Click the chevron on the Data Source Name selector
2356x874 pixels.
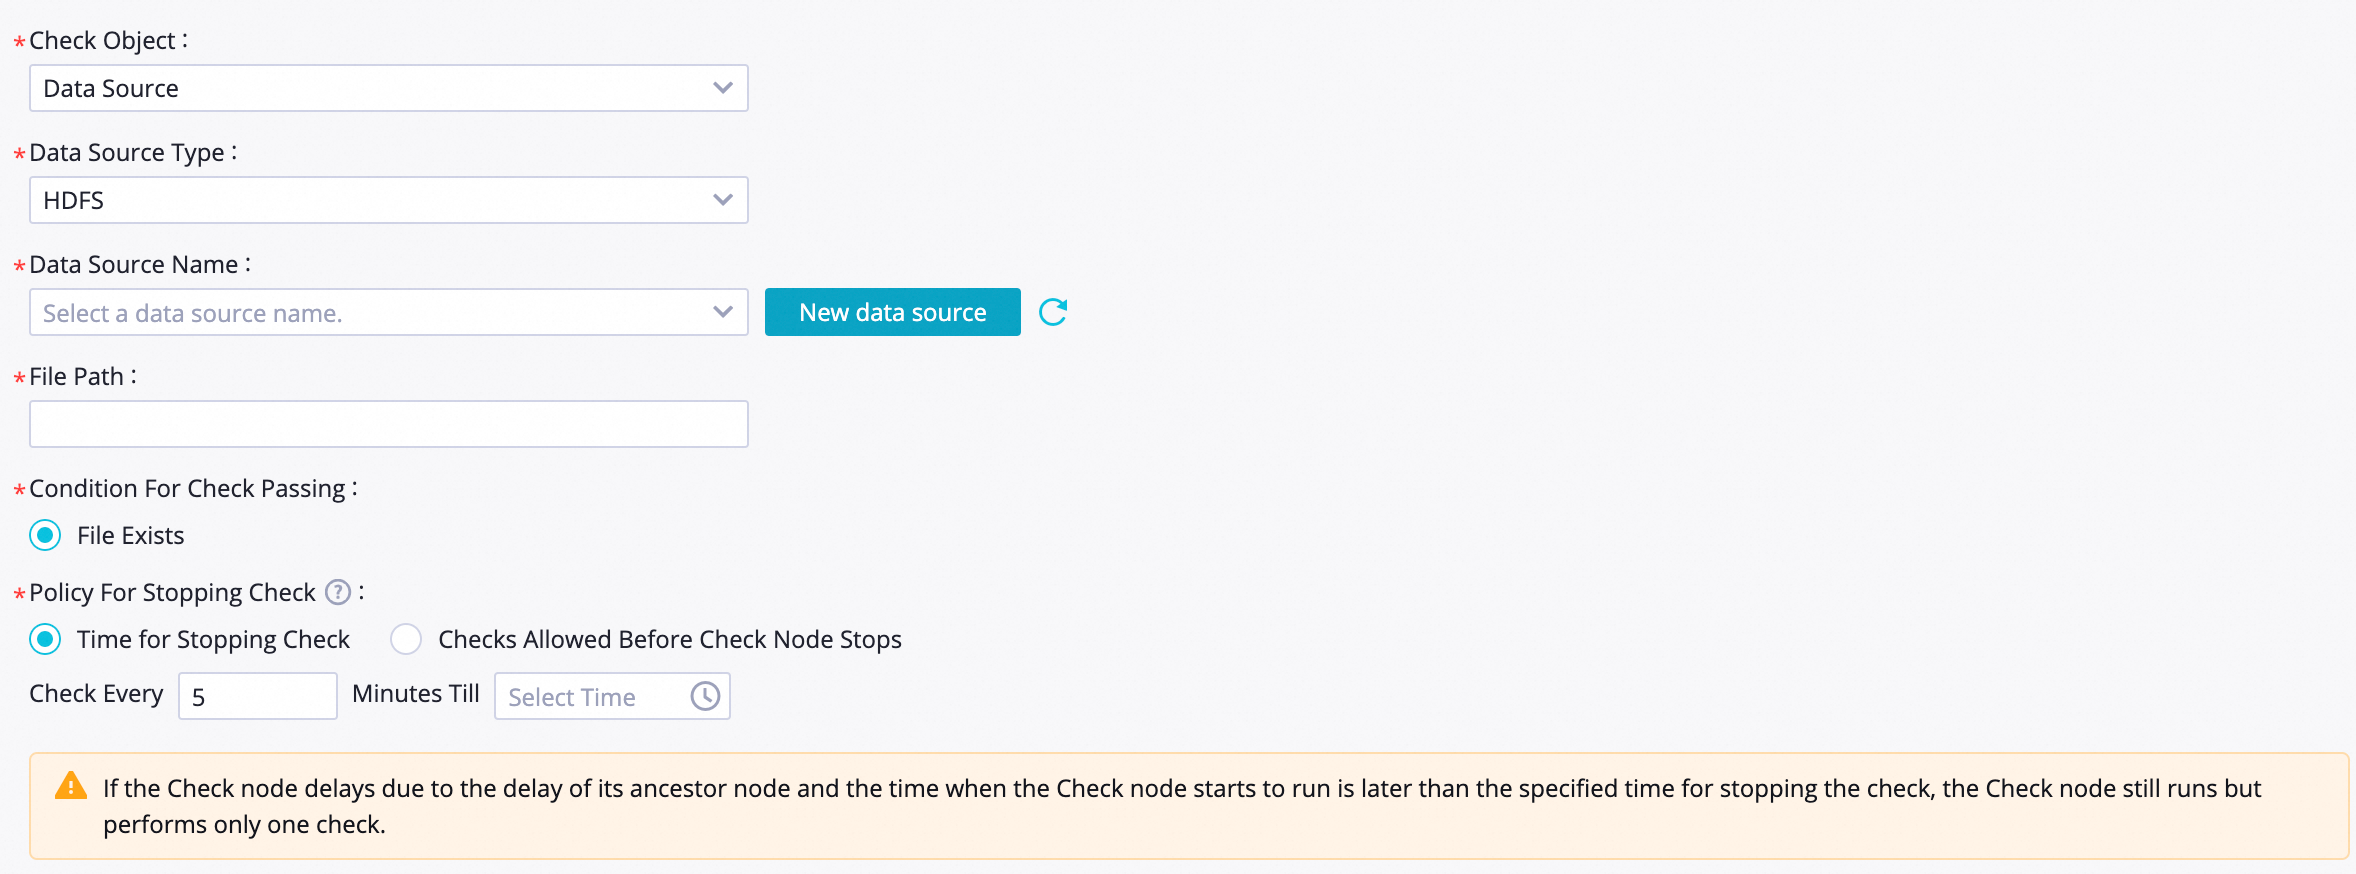coord(723,312)
